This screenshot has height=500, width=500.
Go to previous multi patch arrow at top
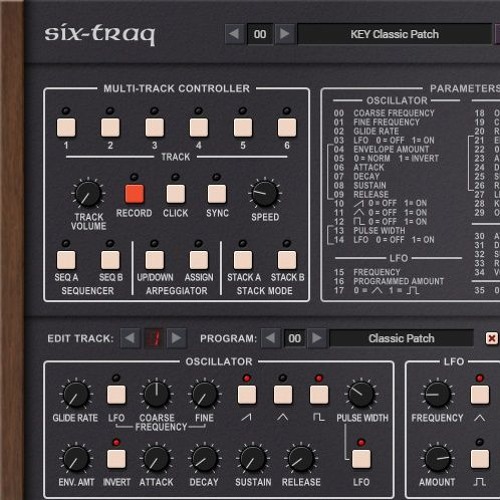click(x=234, y=34)
